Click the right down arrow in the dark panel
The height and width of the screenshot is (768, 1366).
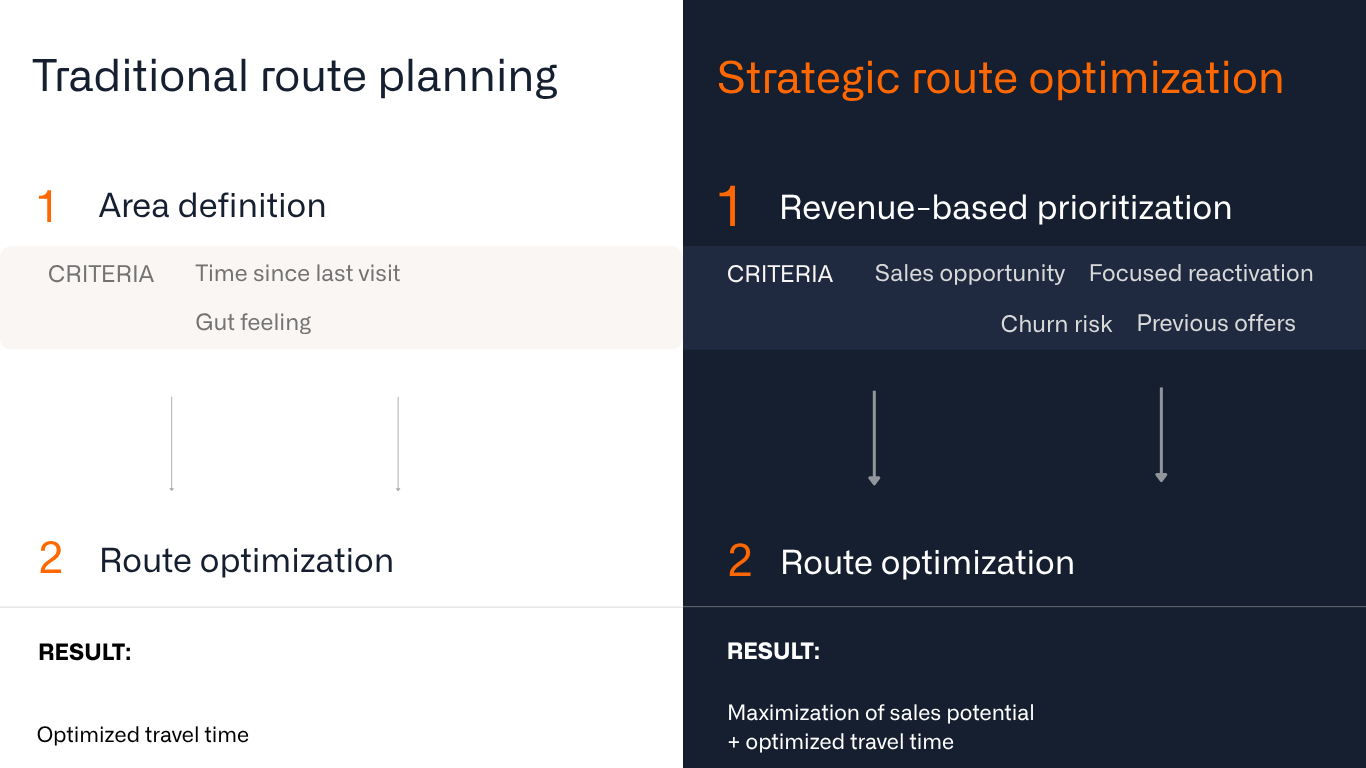[x=1161, y=436]
